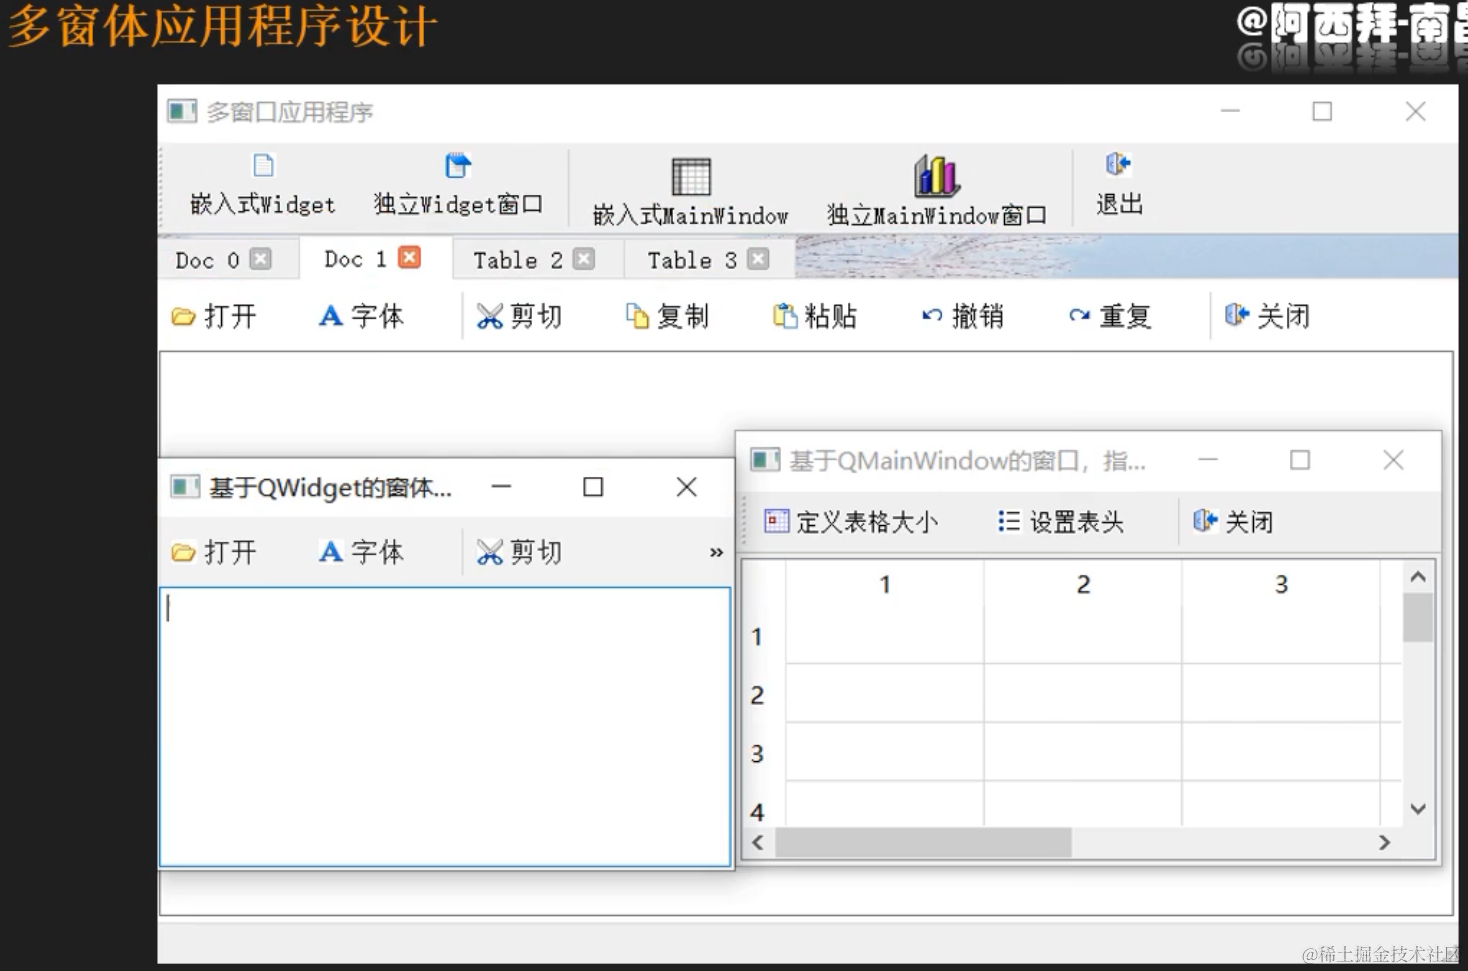Screen dimensions: 1468x971
Task: Maximize the 多窗口应用程序 main window
Action: tap(1322, 111)
